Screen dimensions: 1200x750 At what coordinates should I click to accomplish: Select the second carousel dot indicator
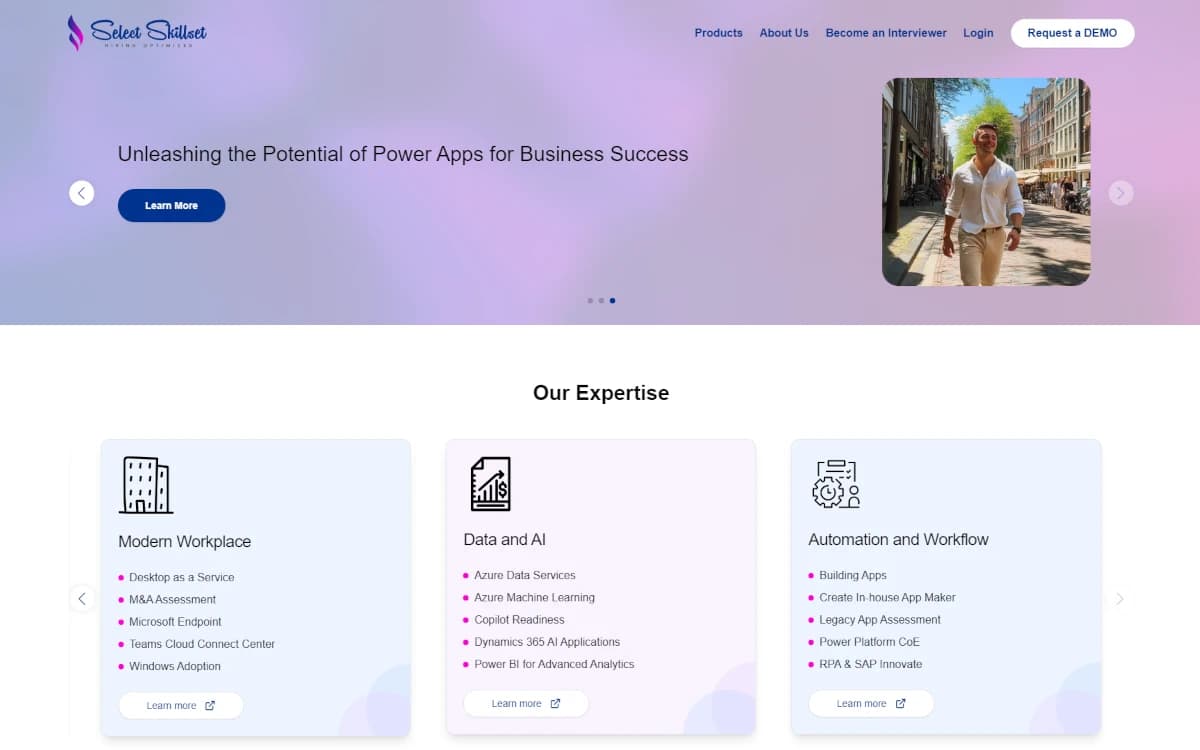pyautogui.click(x=601, y=300)
